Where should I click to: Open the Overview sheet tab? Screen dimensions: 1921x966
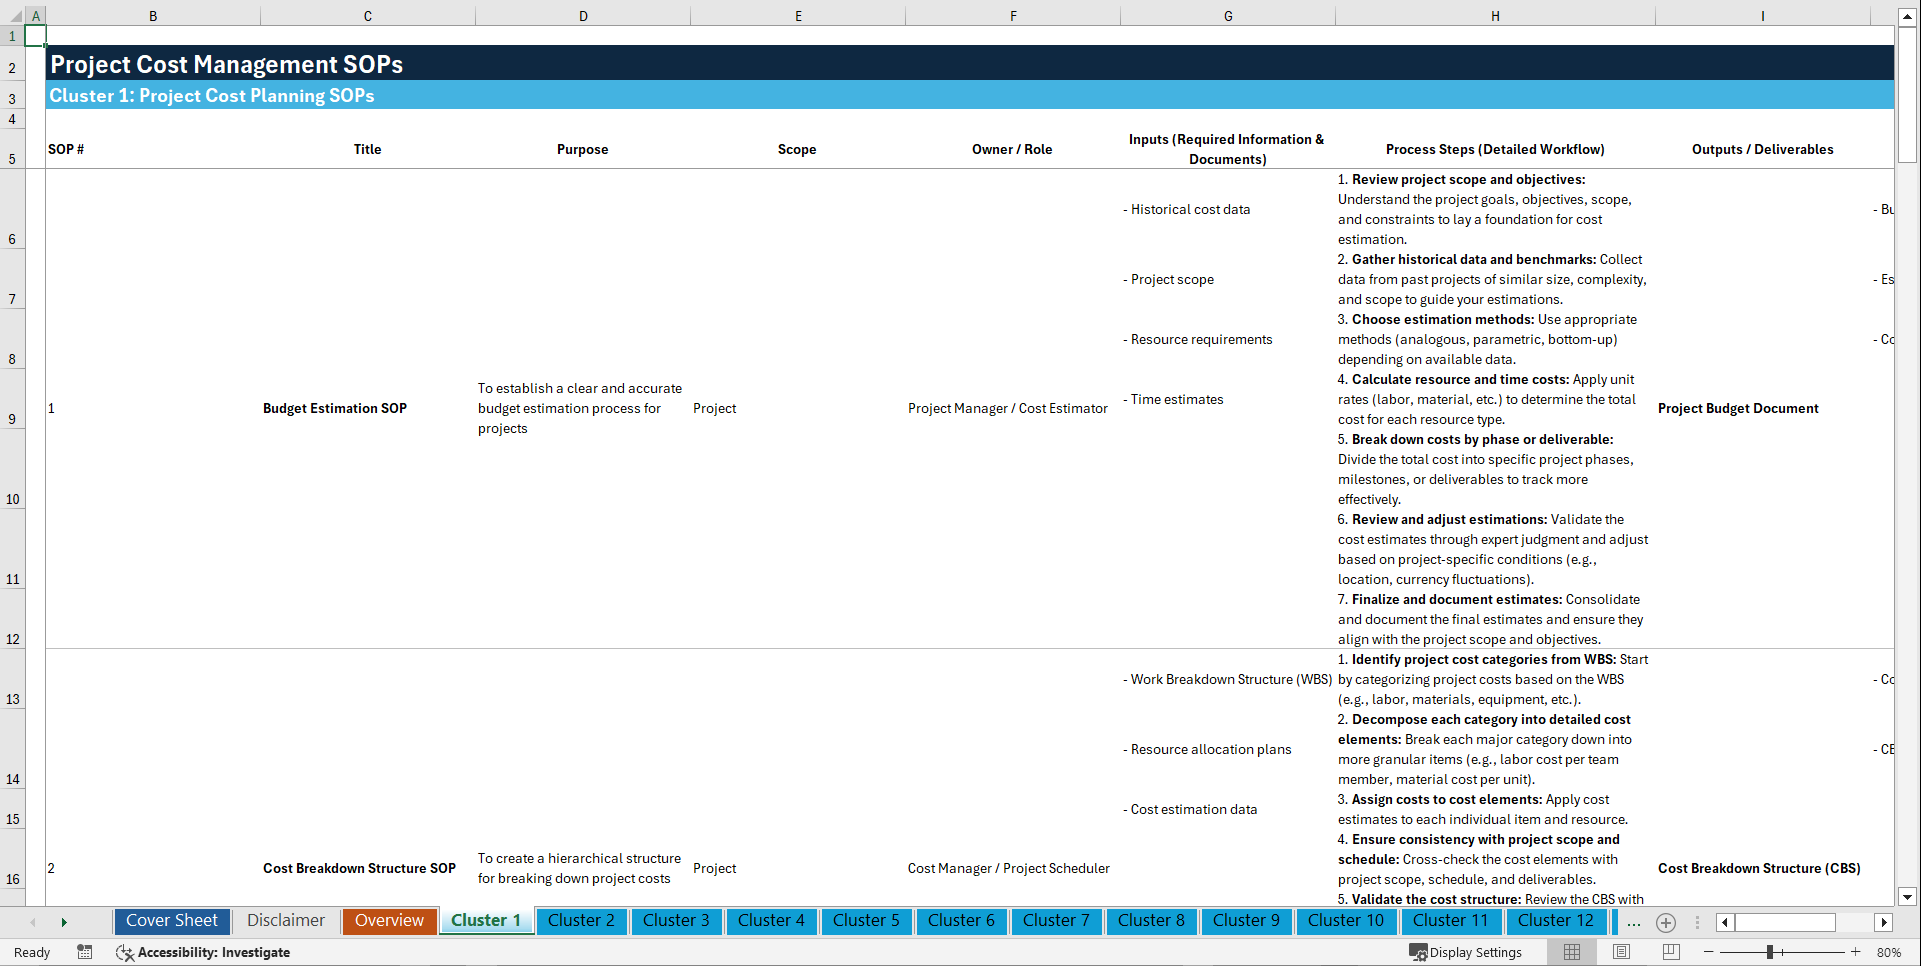point(389,921)
